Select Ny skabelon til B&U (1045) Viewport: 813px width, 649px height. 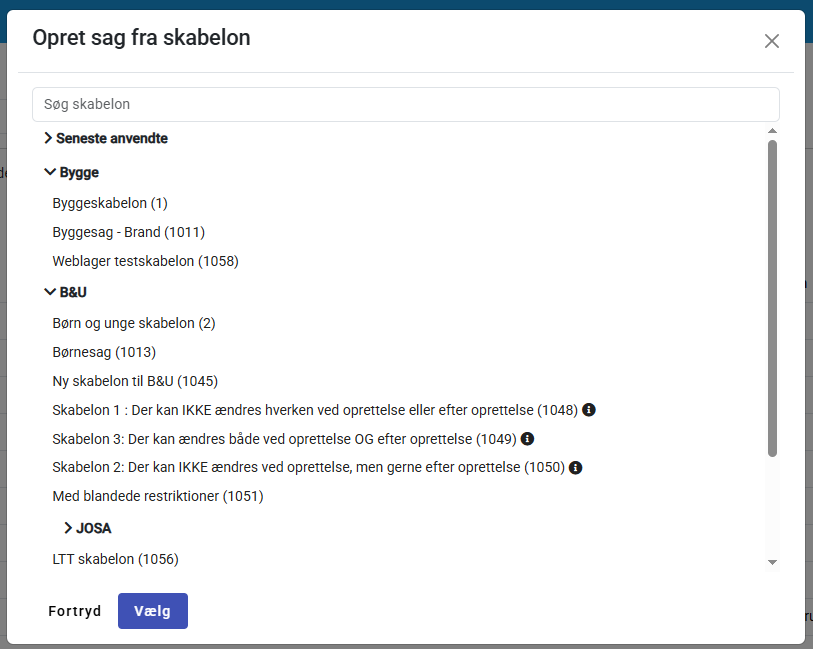135,381
